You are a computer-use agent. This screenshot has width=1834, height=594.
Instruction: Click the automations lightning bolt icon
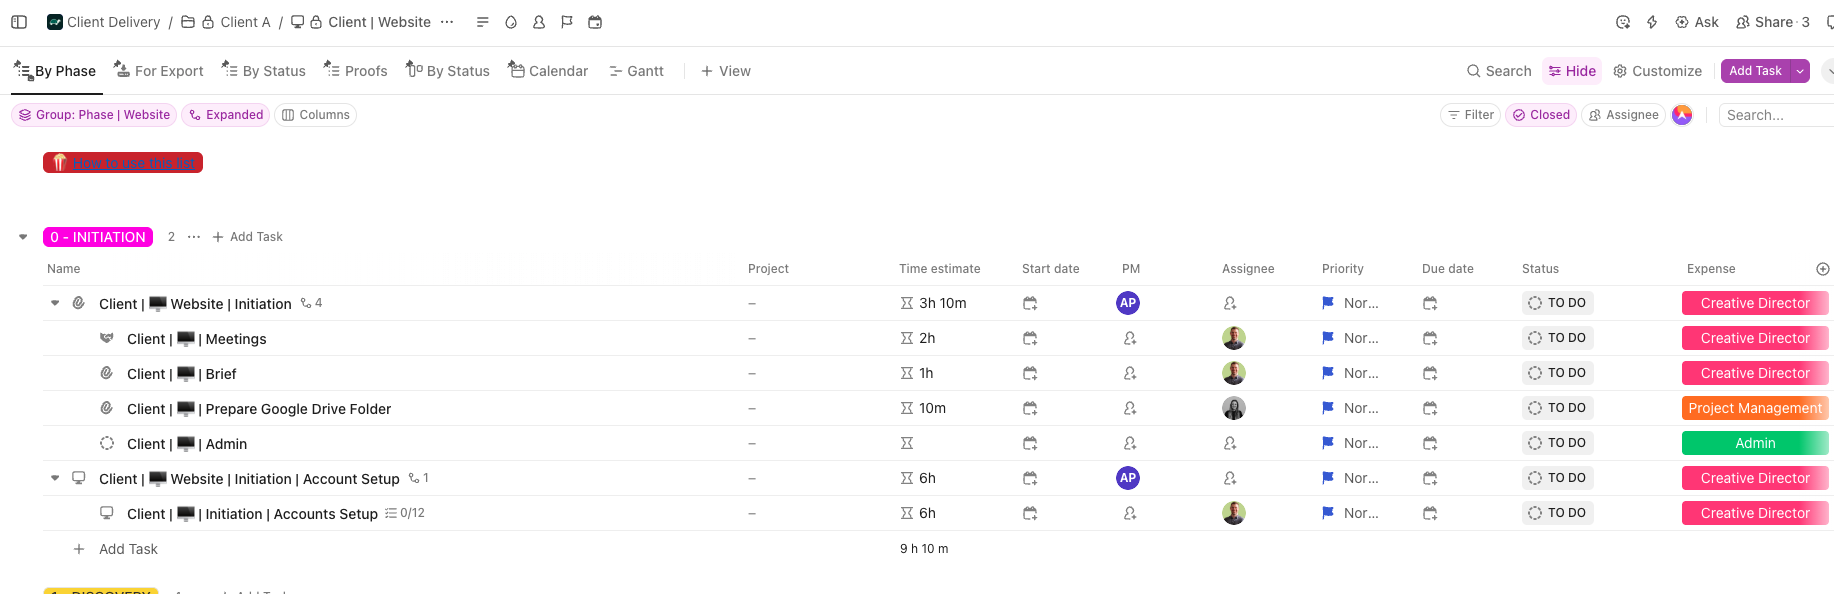click(x=1652, y=22)
